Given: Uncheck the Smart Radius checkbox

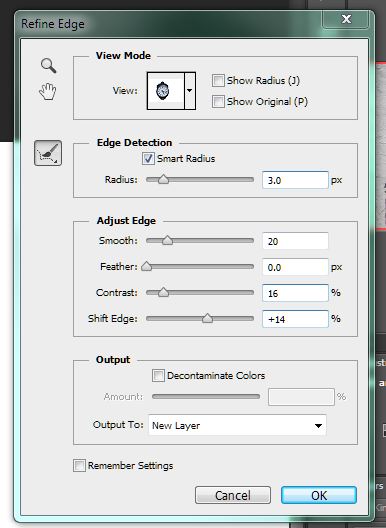Looking at the screenshot, I should (x=148, y=159).
